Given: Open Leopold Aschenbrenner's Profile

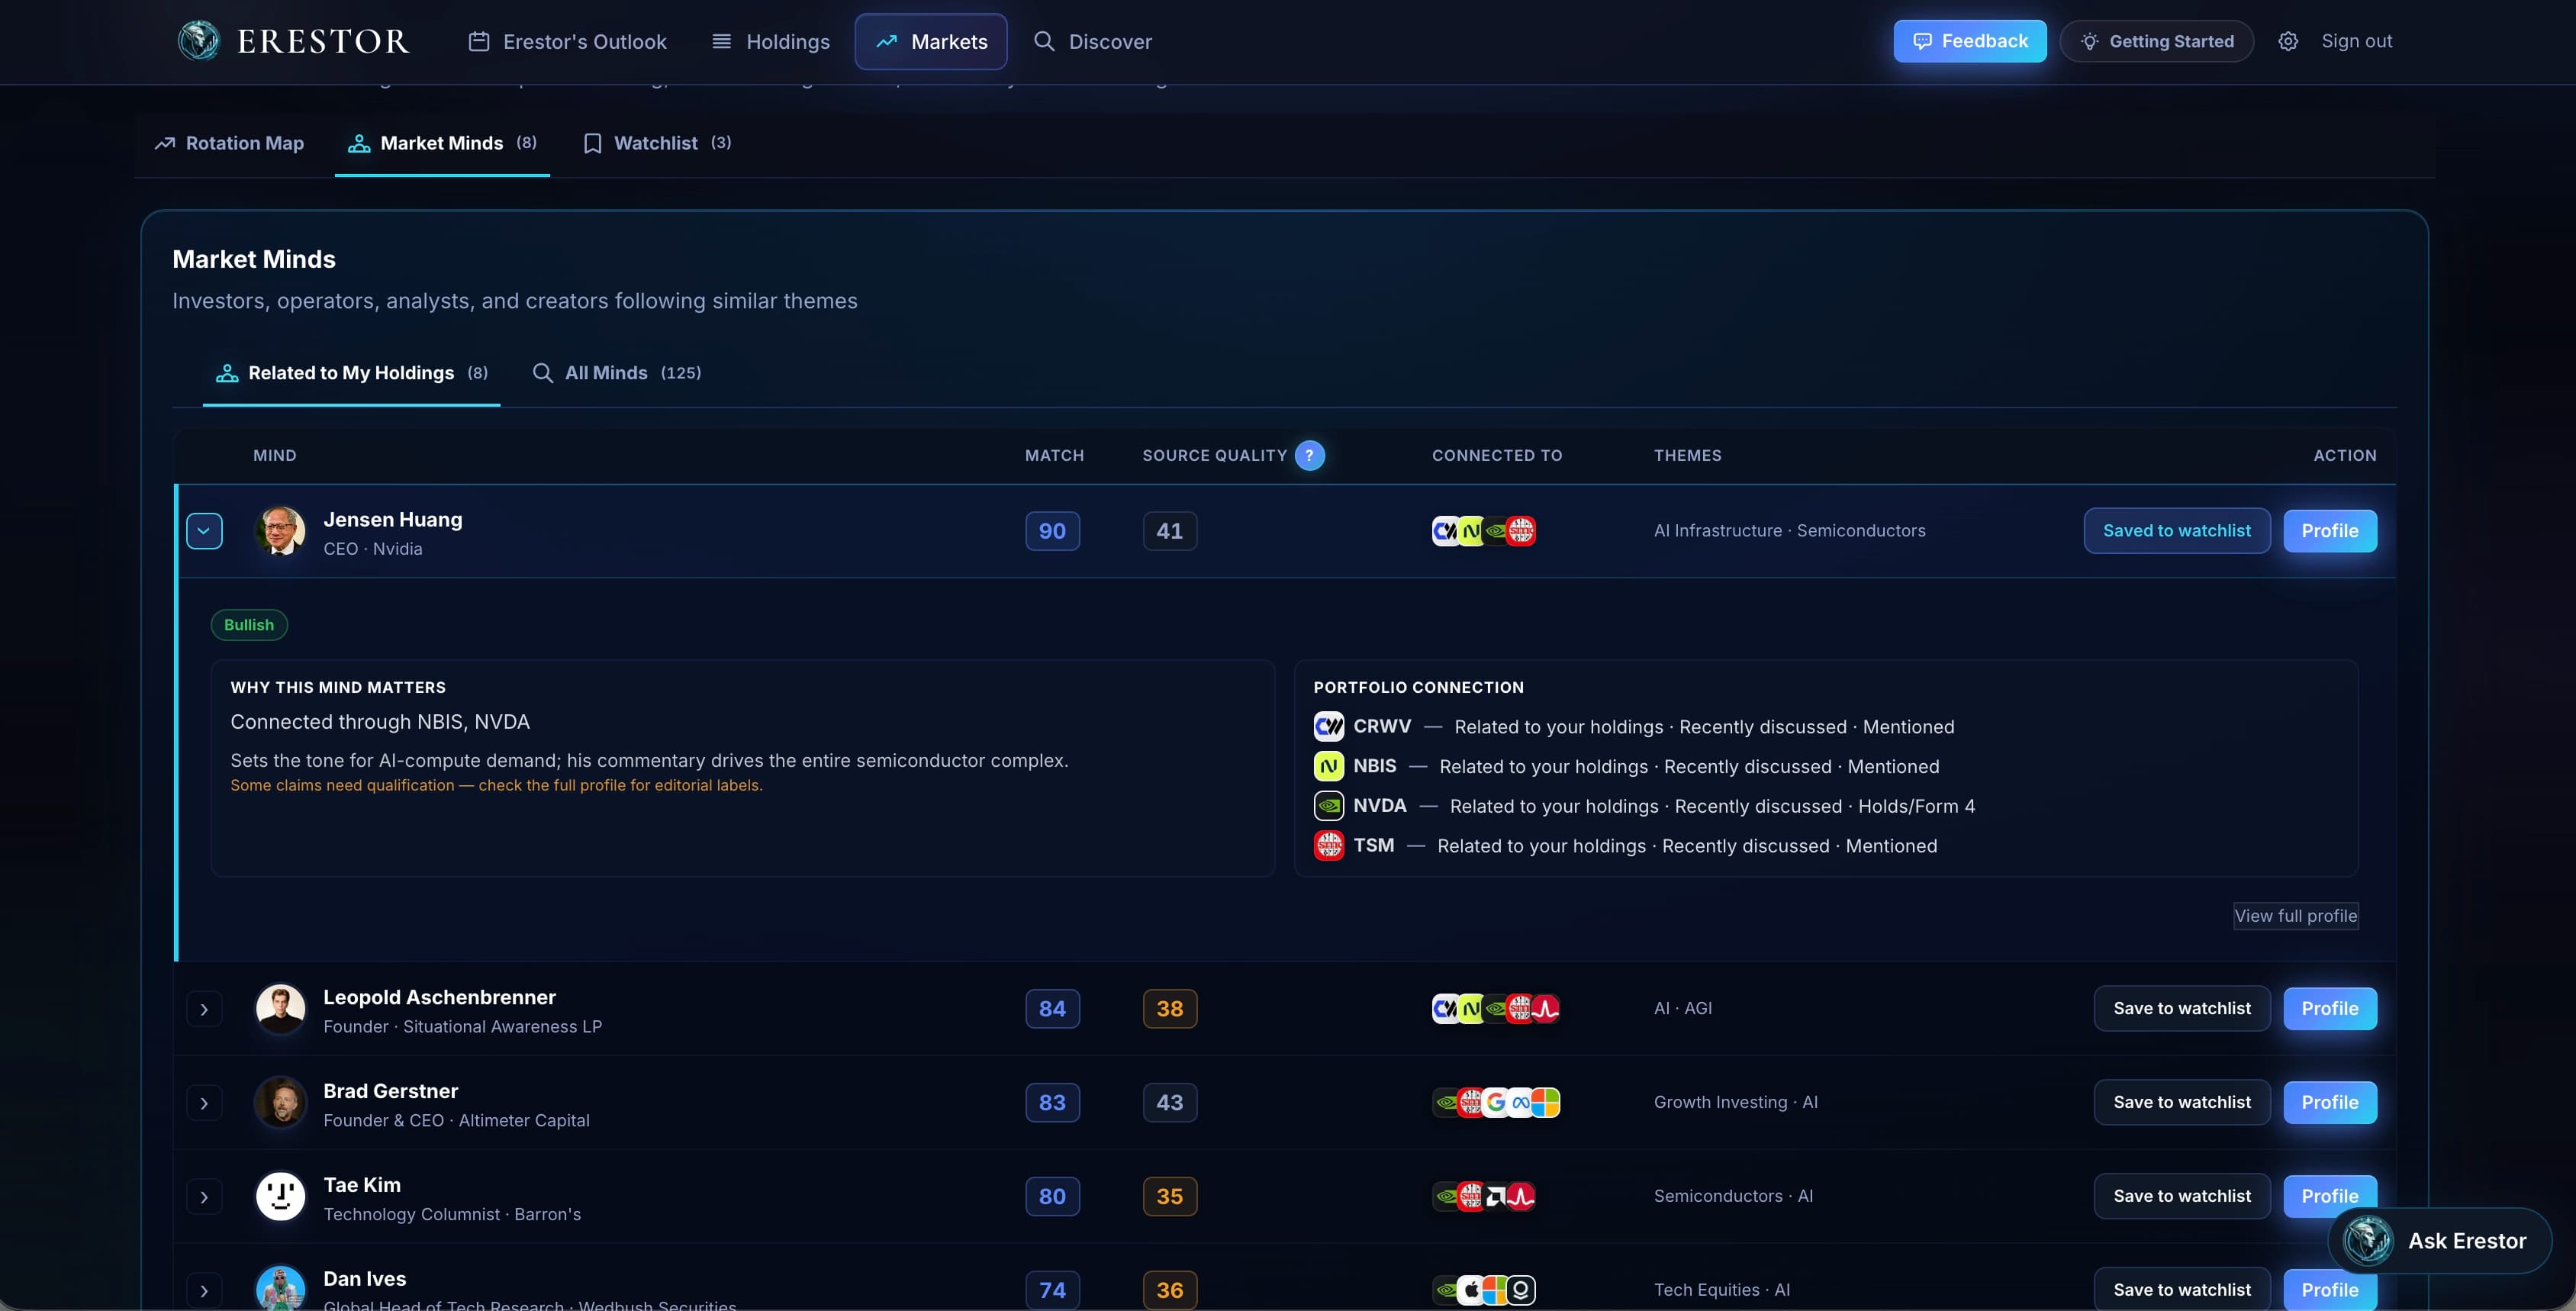Looking at the screenshot, I should (x=2329, y=1008).
